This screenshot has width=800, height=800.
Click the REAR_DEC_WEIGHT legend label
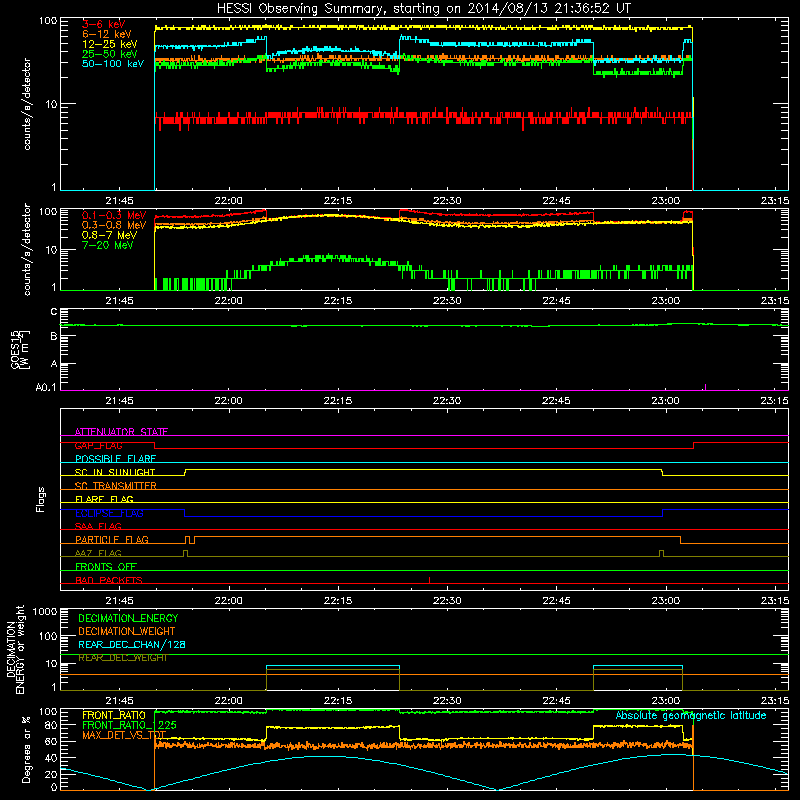click(x=122, y=658)
